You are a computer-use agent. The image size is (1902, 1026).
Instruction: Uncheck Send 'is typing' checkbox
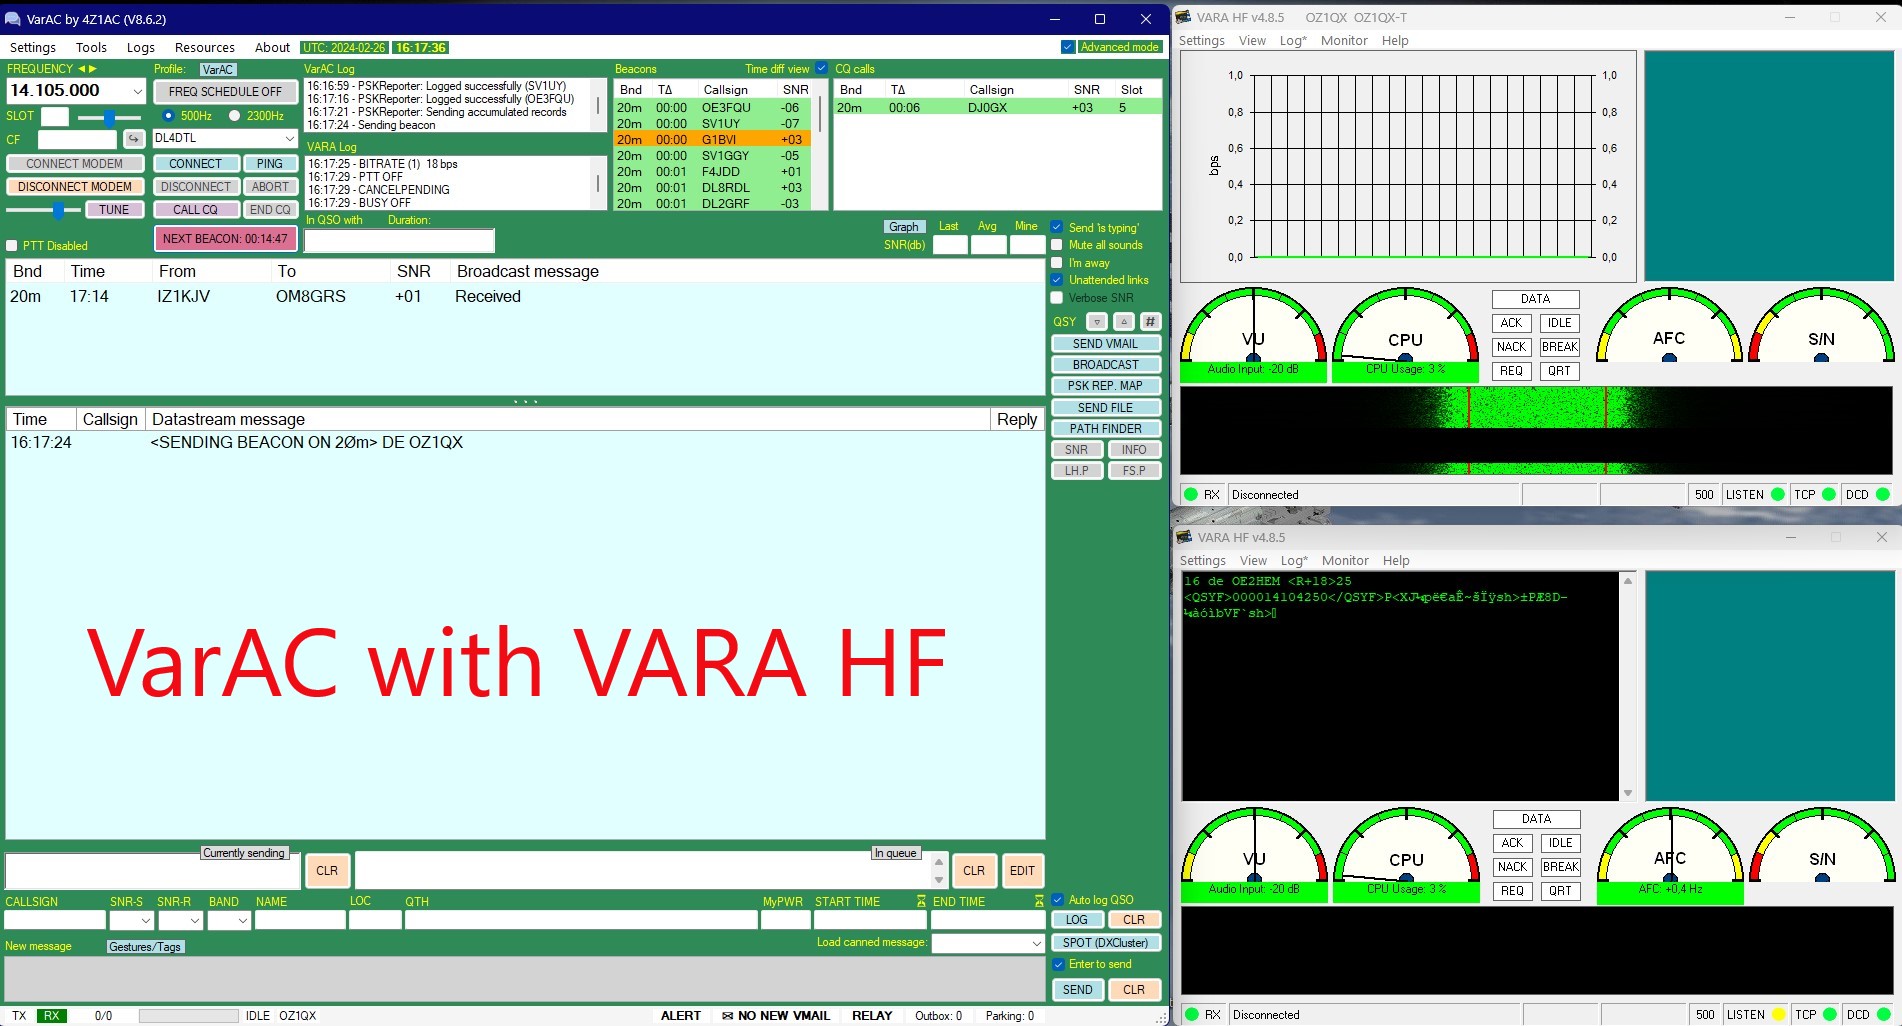[1057, 227]
